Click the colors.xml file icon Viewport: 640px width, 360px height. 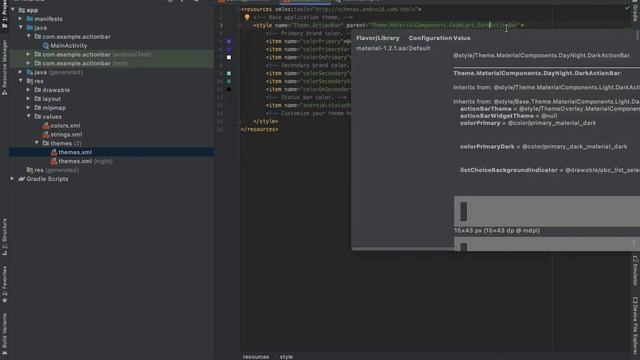(46, 126)
